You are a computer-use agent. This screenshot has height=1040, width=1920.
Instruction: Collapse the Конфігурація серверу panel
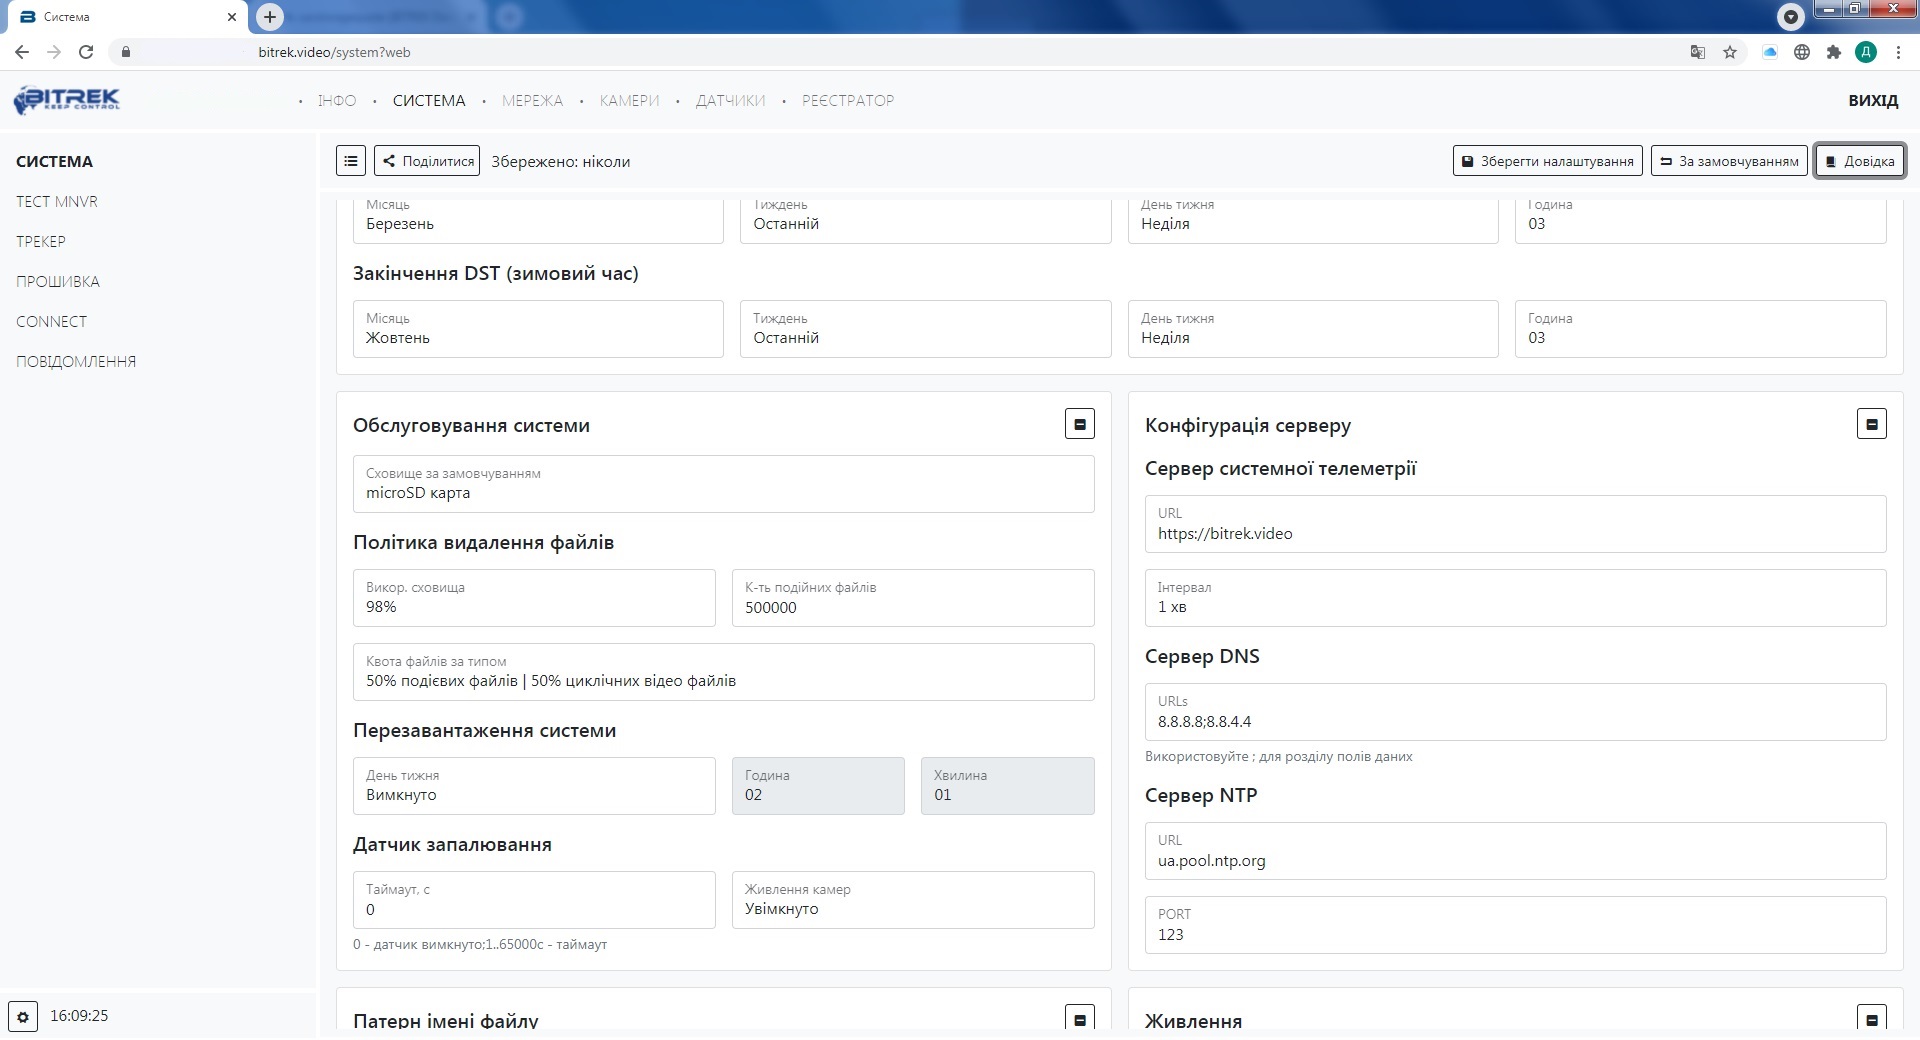[1871, 424]
